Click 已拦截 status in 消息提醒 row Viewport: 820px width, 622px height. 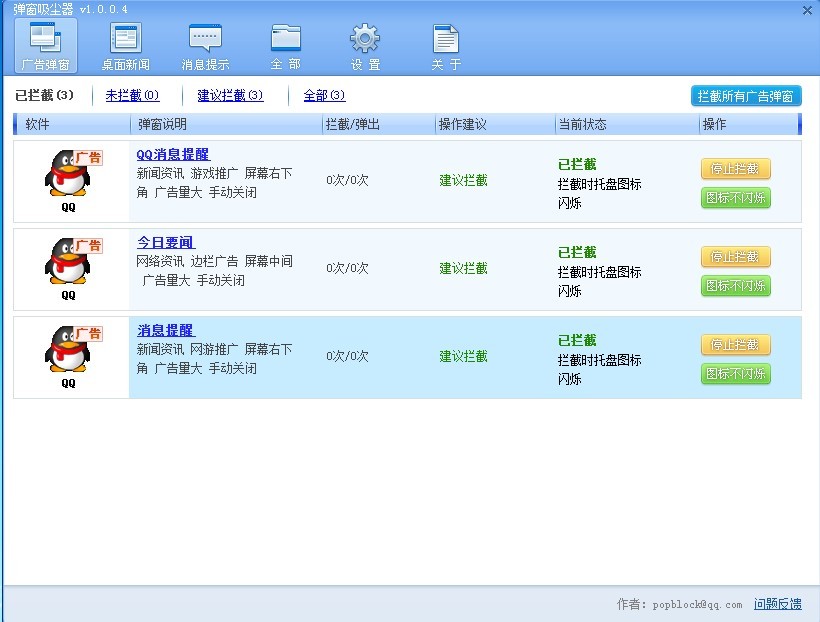[x=577, y=340]
